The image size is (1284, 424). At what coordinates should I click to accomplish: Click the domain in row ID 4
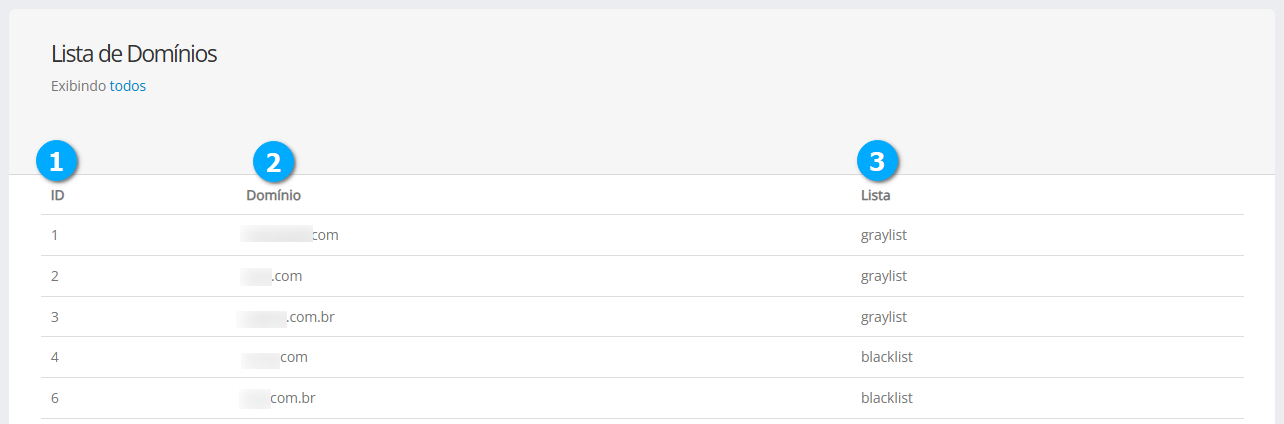pyautogui.click(x=276, y=357)
